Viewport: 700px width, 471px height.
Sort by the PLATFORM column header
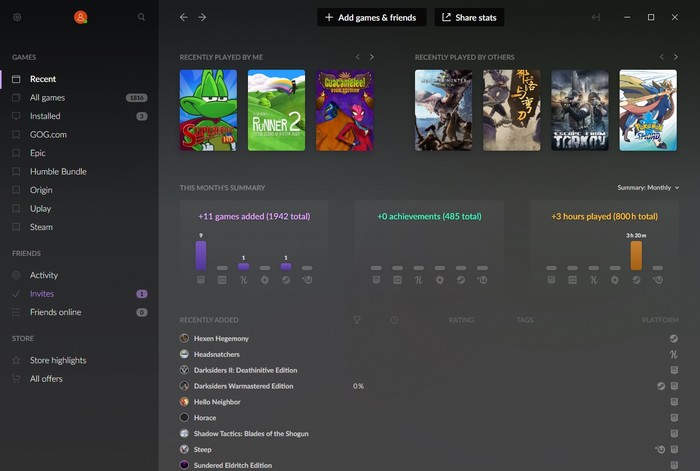[660, 320]
